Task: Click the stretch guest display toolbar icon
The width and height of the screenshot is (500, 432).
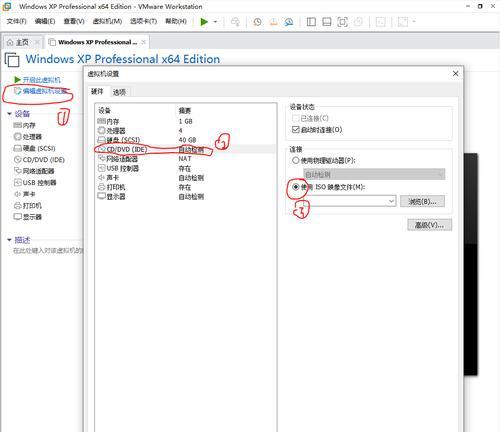Action: [x=403, y=22]
